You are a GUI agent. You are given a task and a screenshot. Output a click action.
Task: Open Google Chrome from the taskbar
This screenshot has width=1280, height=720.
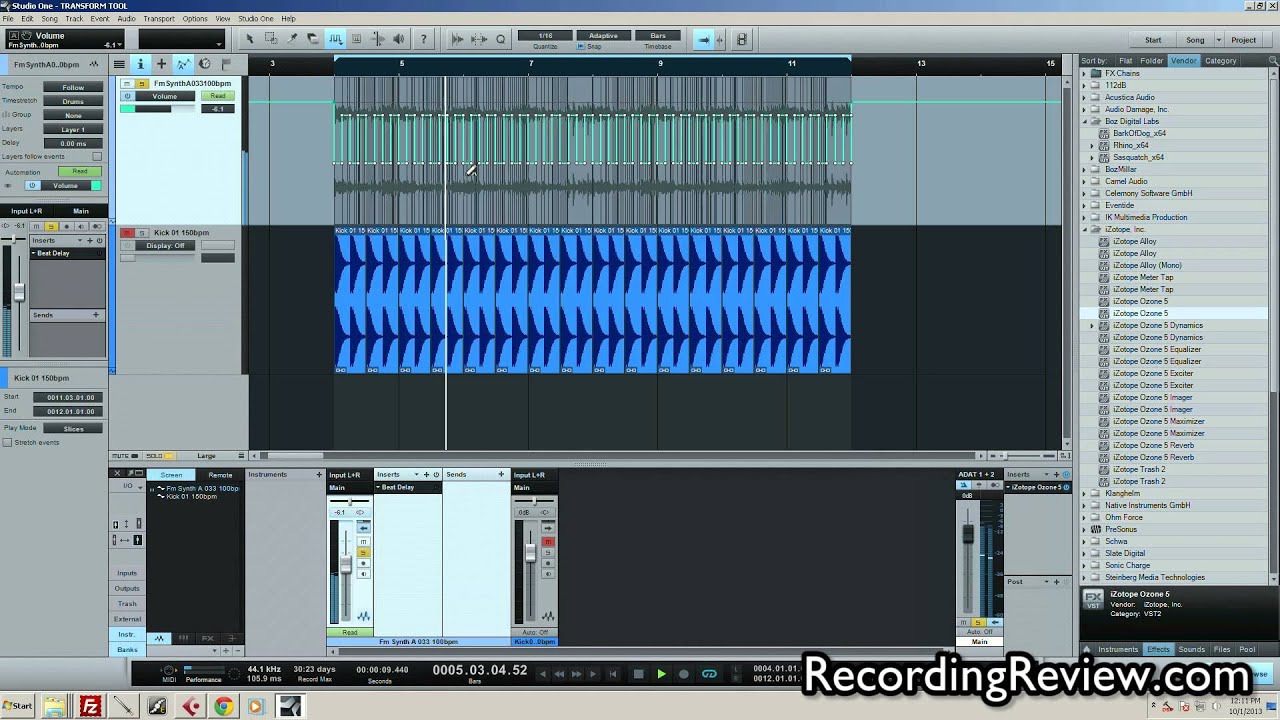(223, 706)
